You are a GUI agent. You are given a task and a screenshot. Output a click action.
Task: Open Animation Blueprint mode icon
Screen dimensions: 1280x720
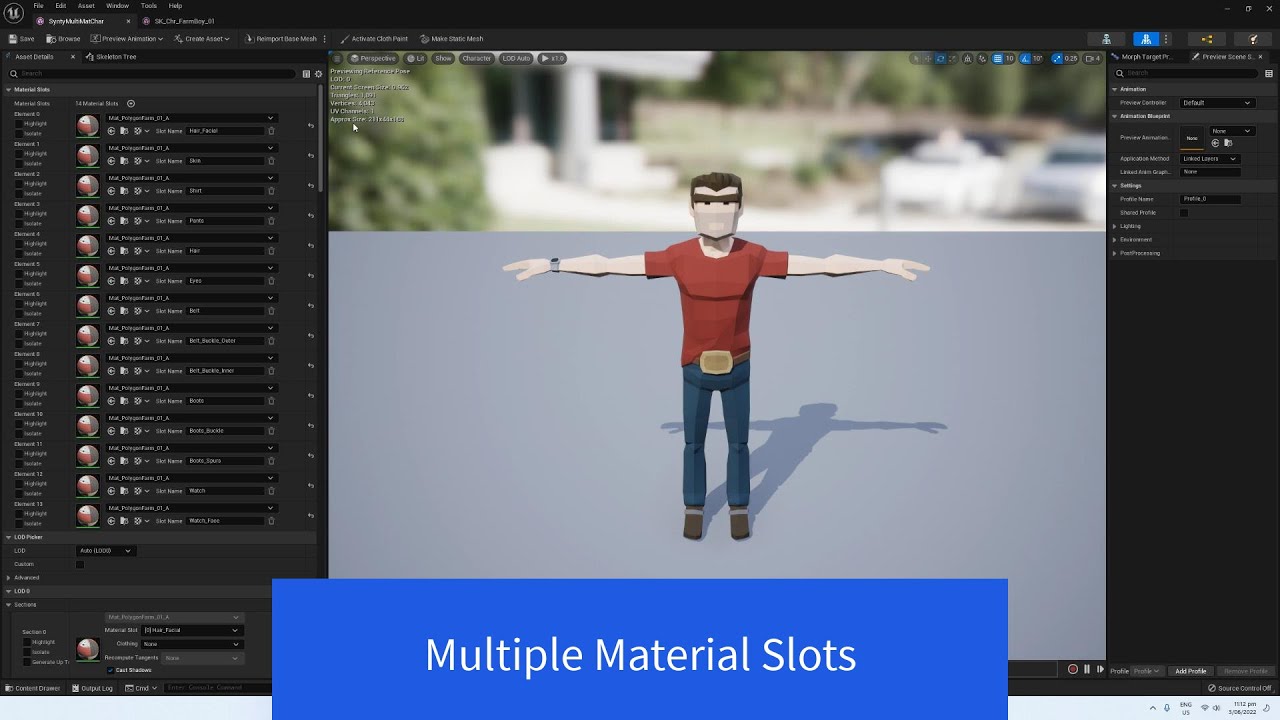[1207, 39]
